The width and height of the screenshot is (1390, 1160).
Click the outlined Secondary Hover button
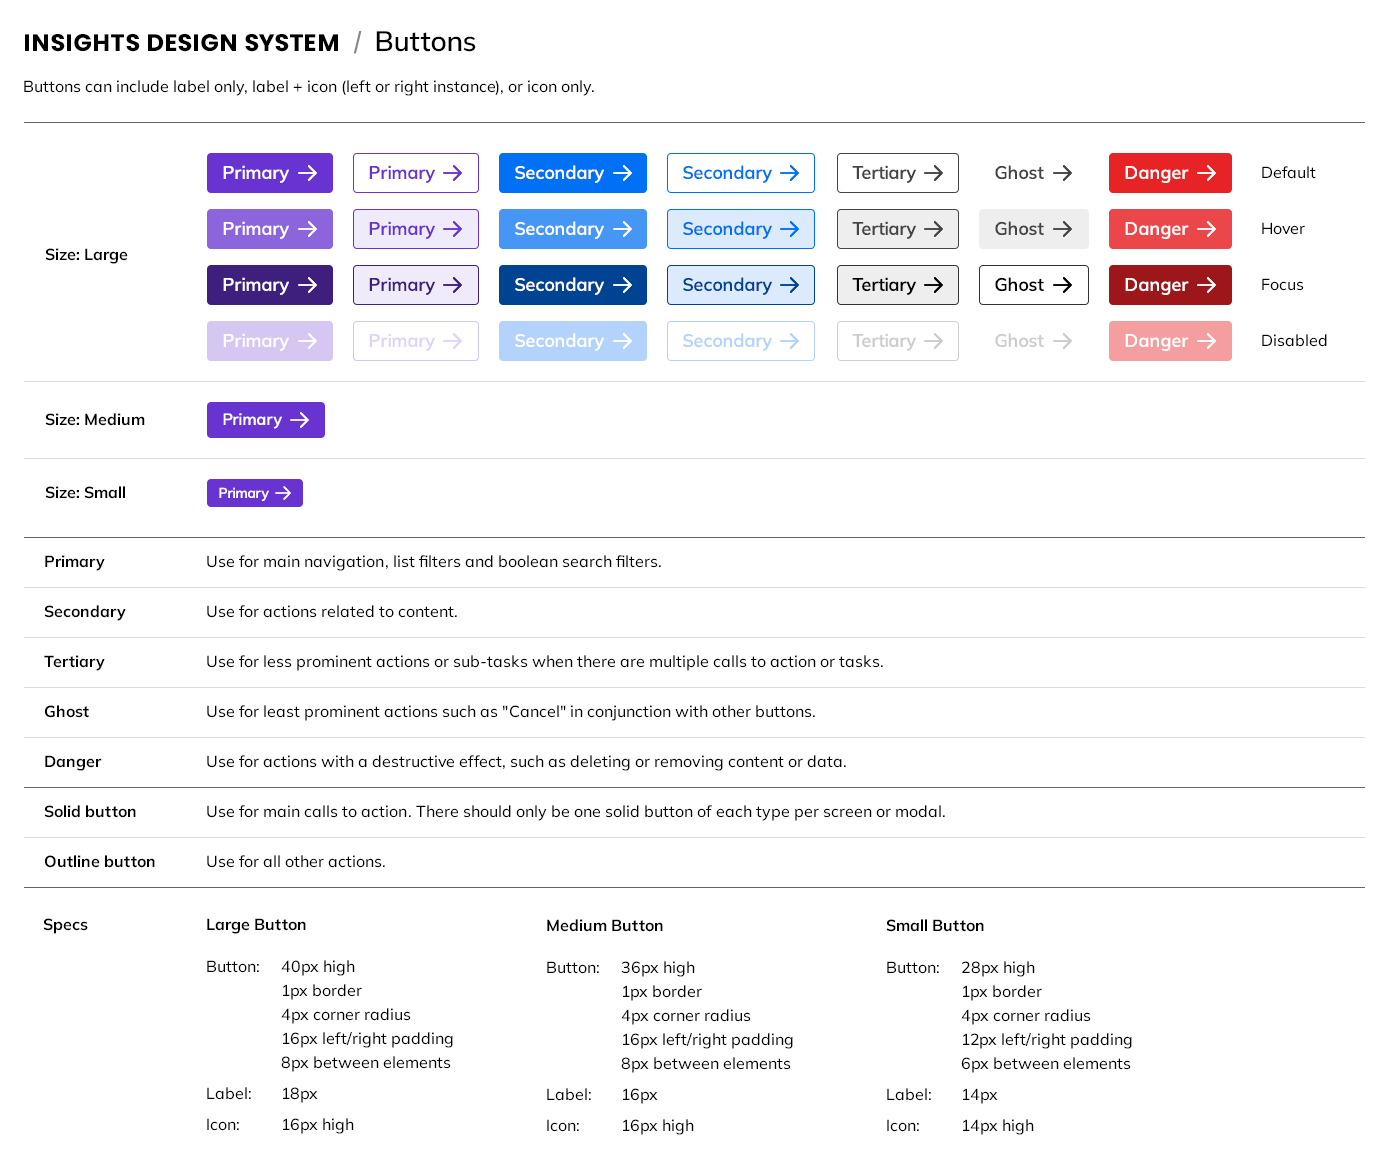point(740,229)
